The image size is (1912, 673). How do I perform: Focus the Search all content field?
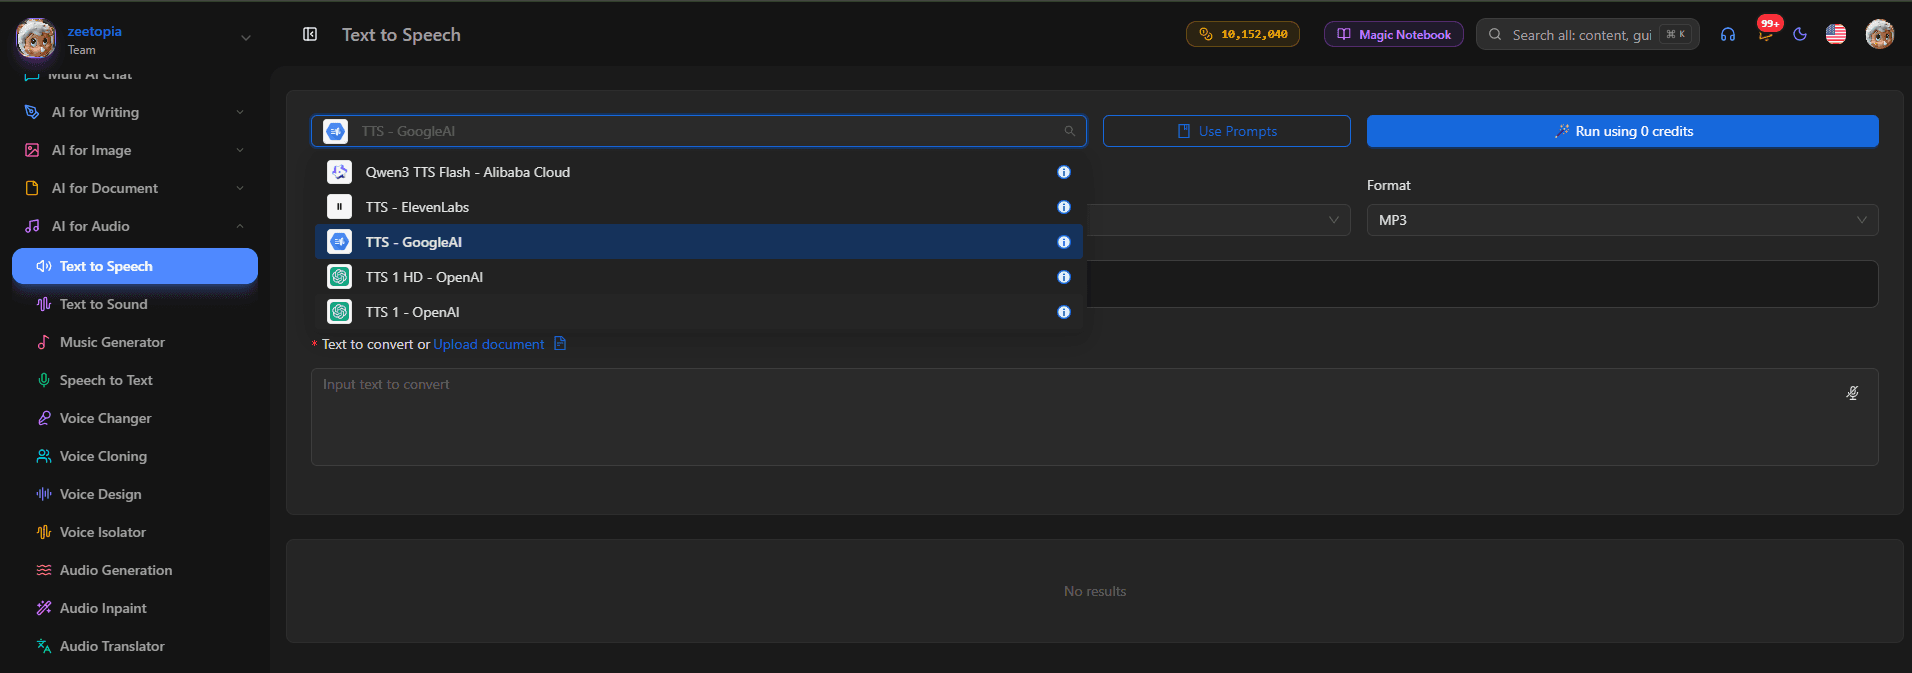click(x=1588, y=34)
